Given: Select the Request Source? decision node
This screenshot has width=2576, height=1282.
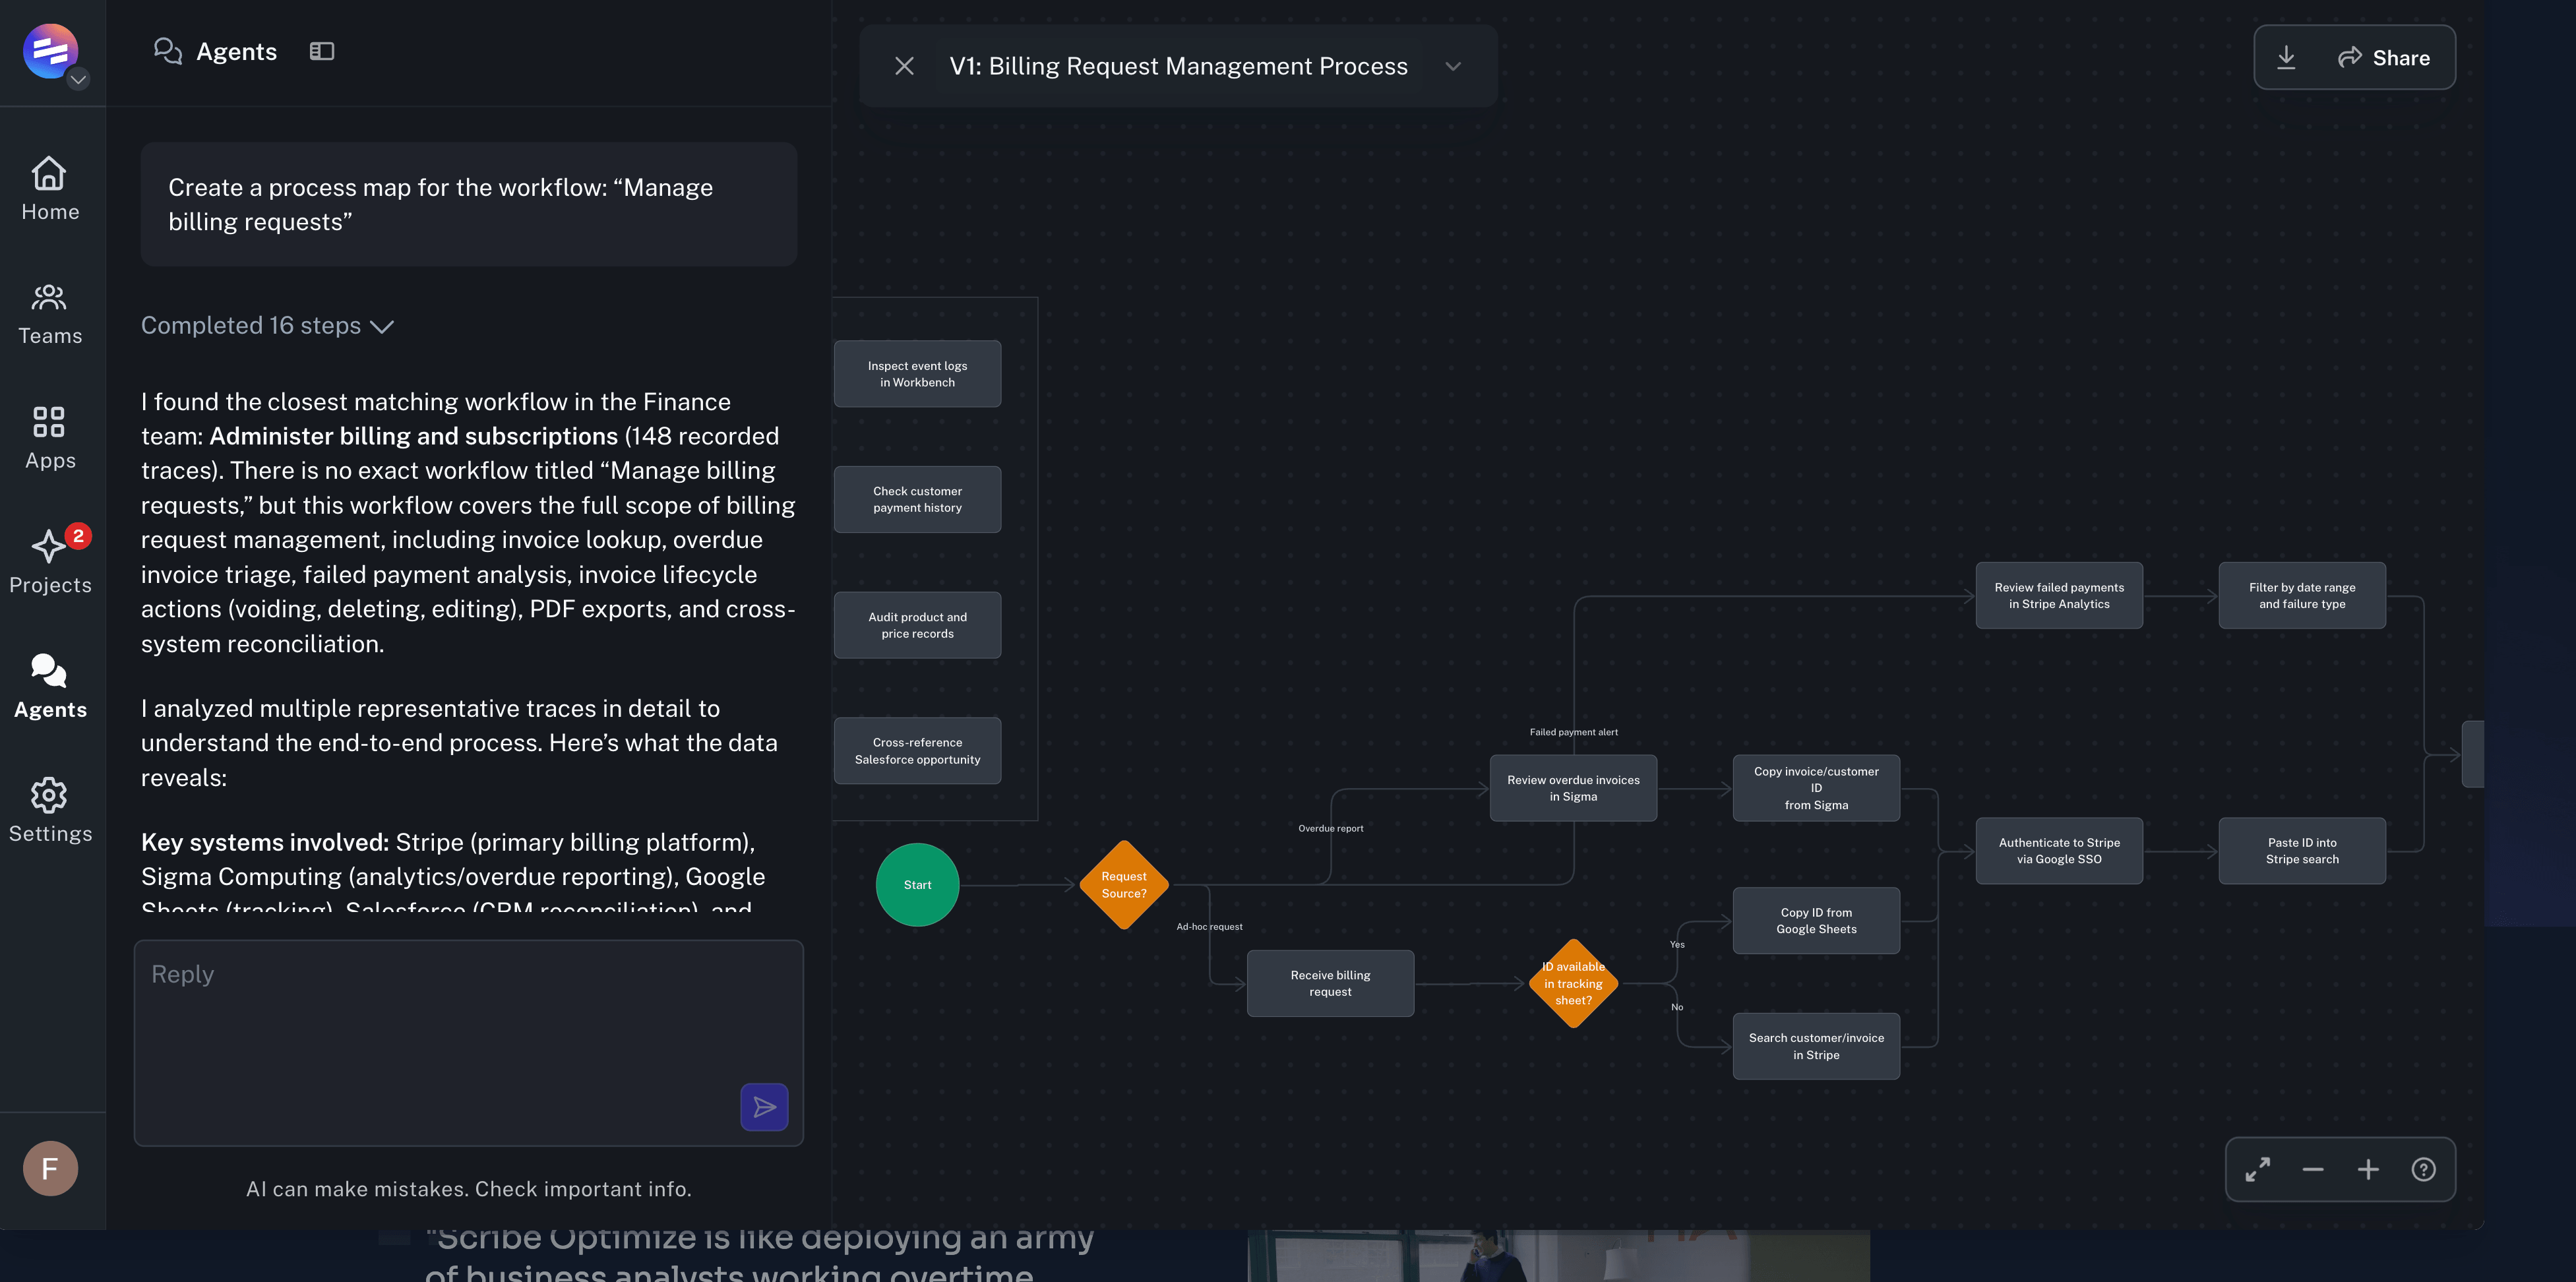Looking at the screenshot, I should pyautogui.click(x=1124, y=885).
